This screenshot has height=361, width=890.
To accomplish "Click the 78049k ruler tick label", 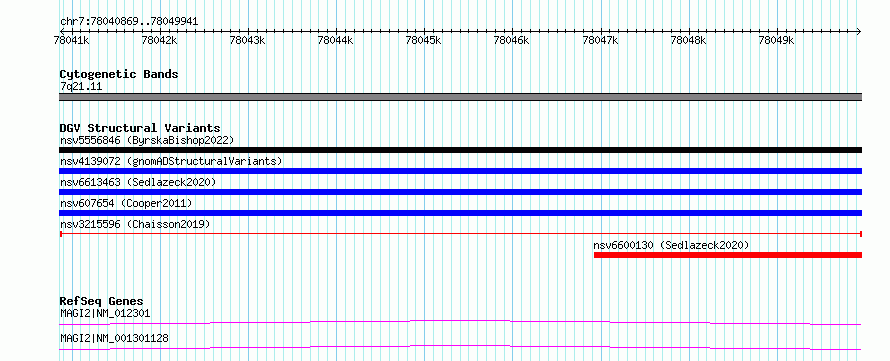I will coord(776,40).
